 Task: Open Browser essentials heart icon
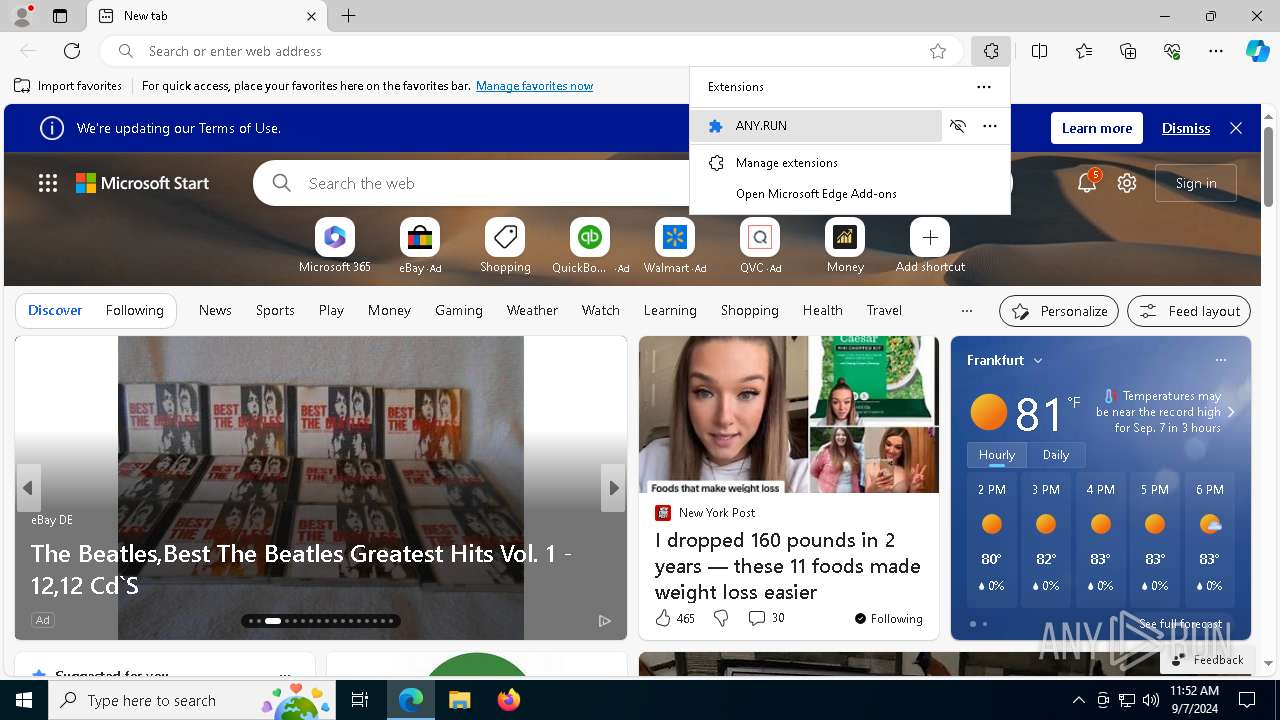point(1172,51)
